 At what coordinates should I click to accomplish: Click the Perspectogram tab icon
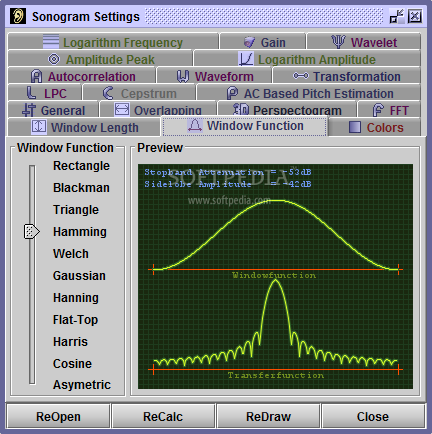pos(241,109)
